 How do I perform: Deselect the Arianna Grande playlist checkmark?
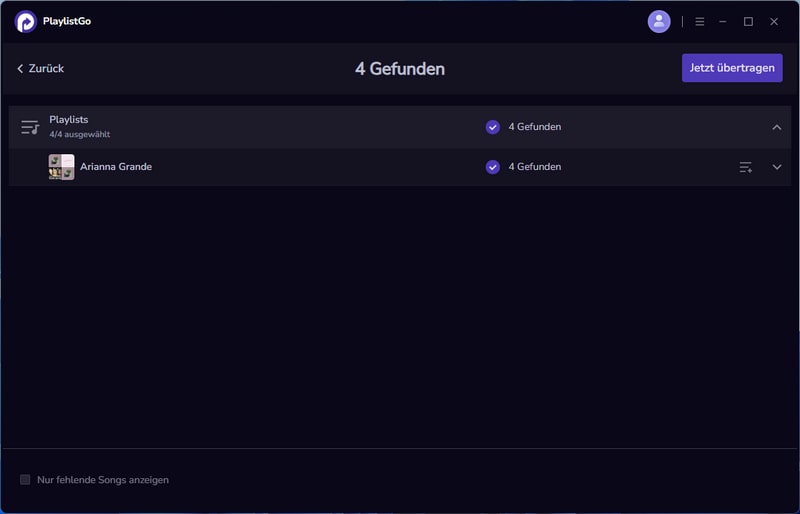492,167
